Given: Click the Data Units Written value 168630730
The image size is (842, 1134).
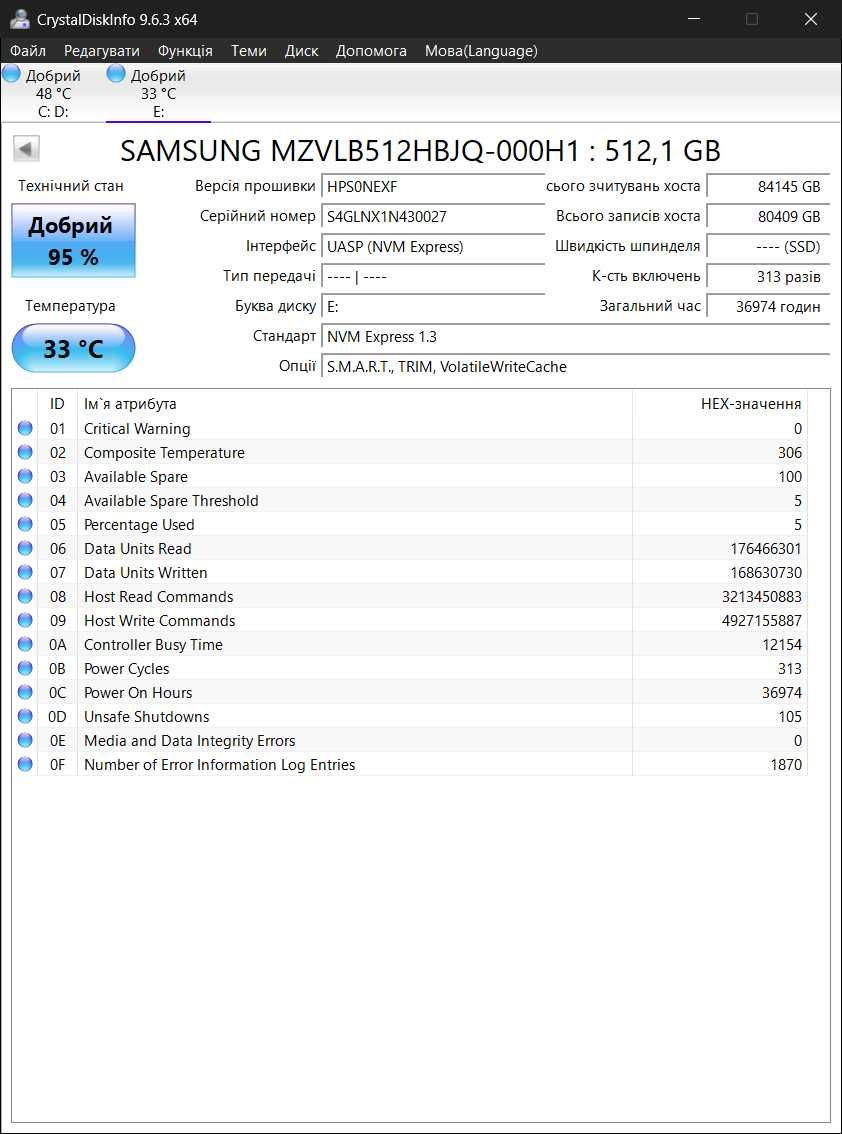Looking at the screenshot, I should (x=765, y=573).
